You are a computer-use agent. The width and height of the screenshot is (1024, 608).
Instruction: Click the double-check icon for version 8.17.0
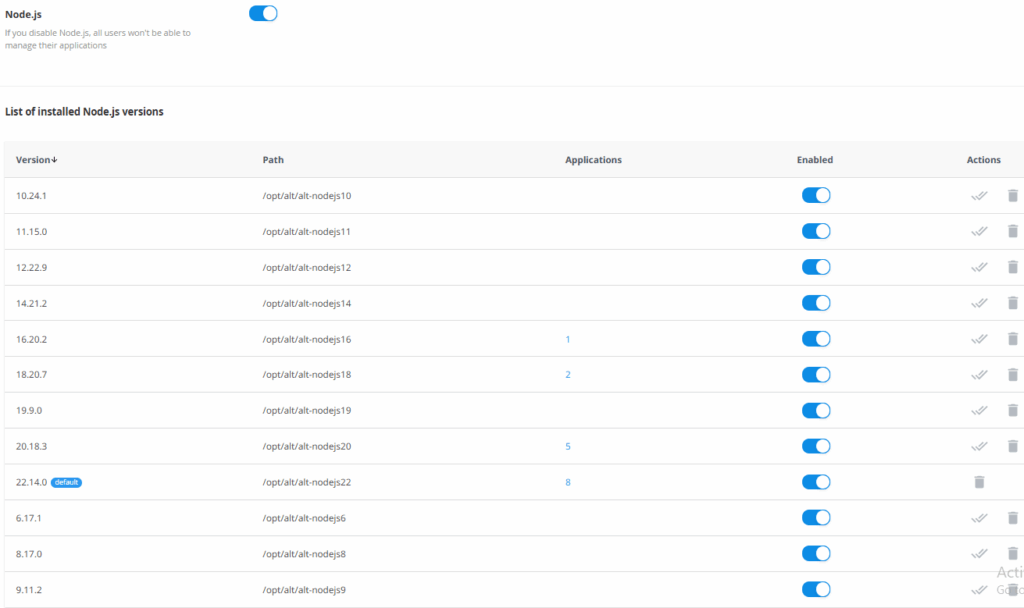point(980,553)
